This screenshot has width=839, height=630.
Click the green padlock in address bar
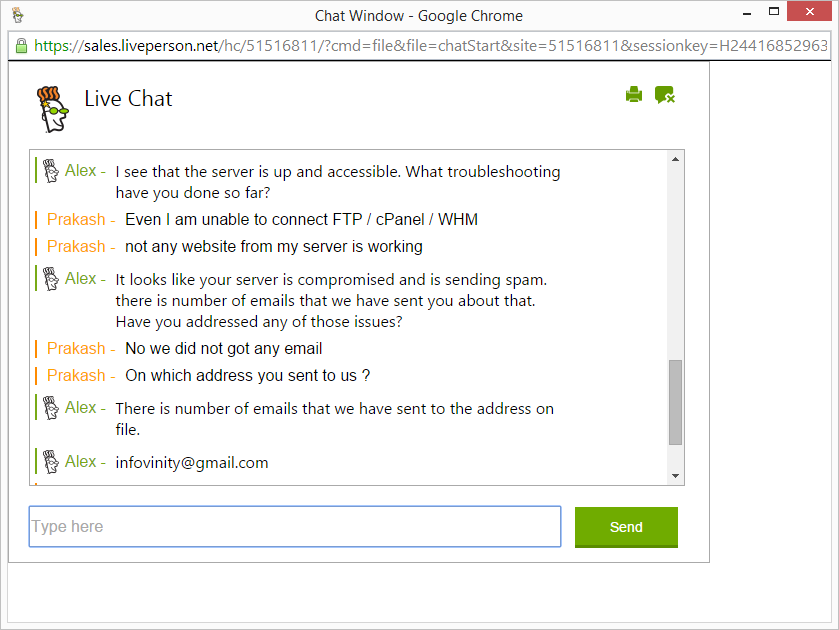pos(21,46)
